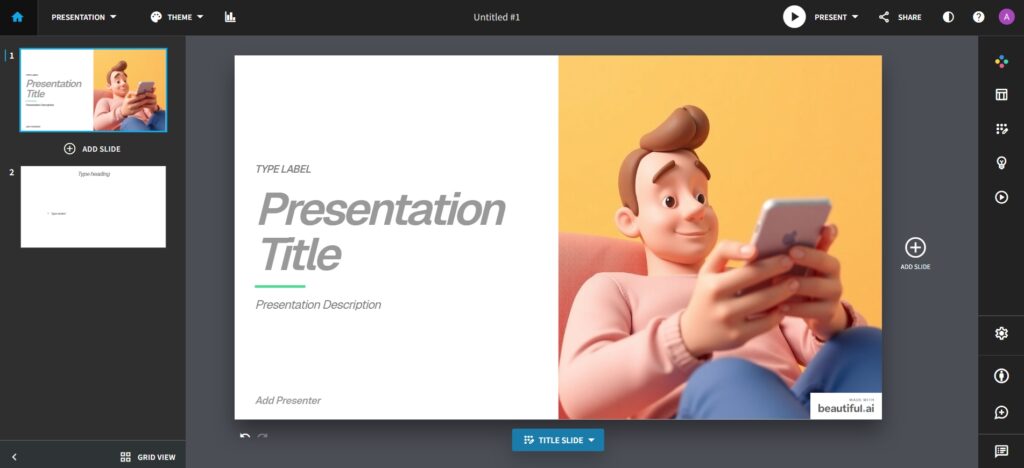Collapse the slide panel with left chevron
Viewport: 1024px width, 468px height.
point(14,457)
